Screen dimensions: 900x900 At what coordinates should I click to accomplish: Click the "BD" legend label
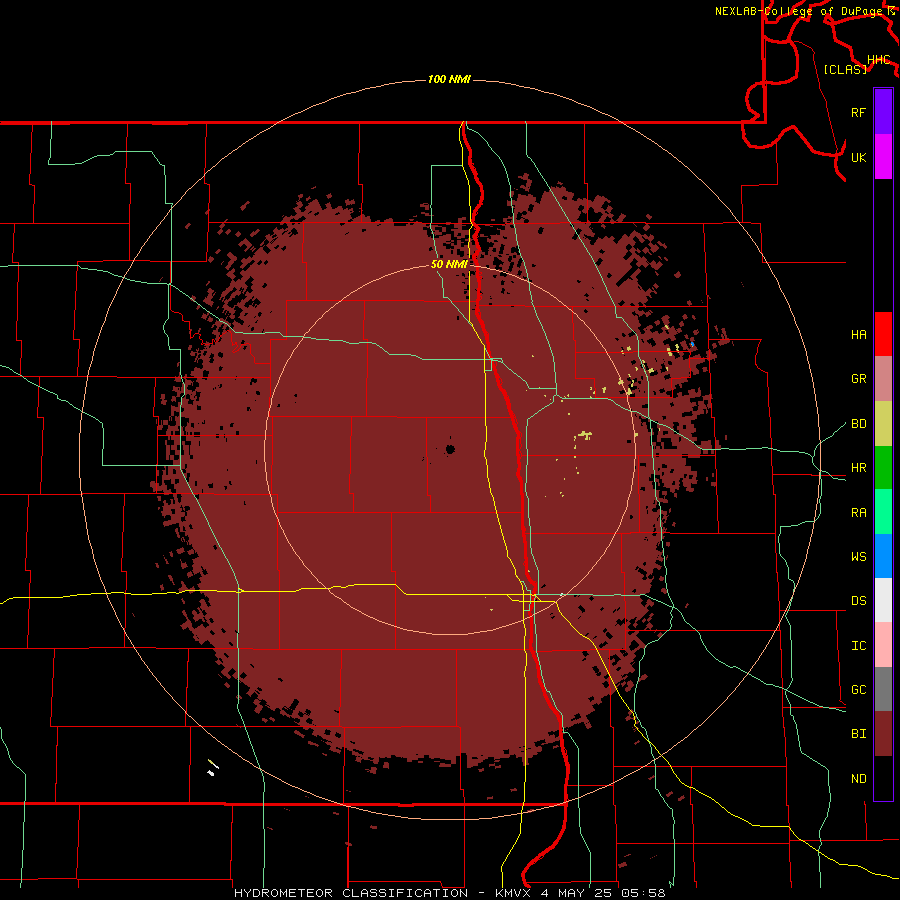click(858, 424)
